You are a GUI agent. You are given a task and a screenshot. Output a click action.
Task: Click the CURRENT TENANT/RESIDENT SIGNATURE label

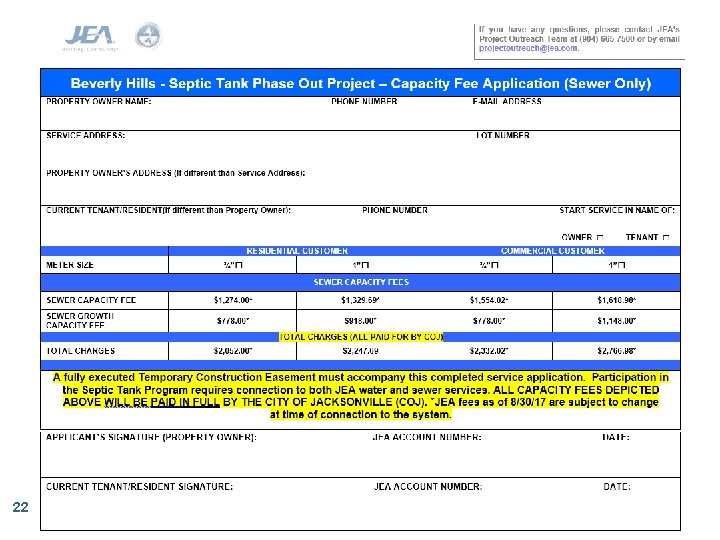(139, 487)
